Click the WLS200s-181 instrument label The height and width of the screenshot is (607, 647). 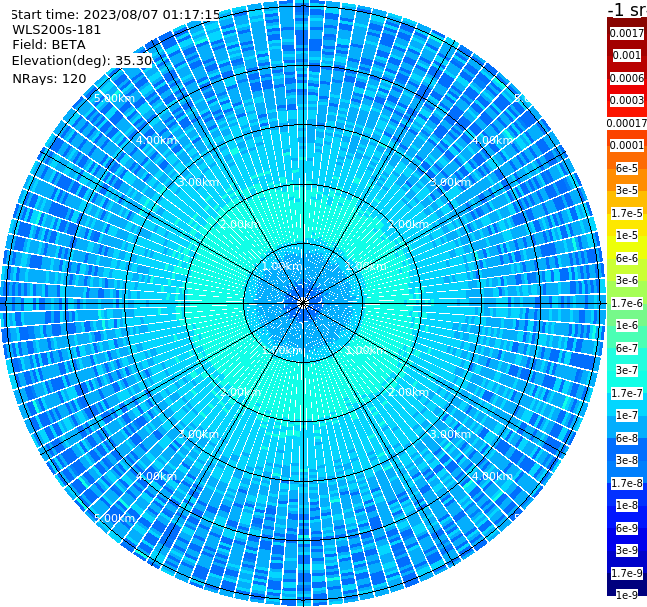click(57, 30)
